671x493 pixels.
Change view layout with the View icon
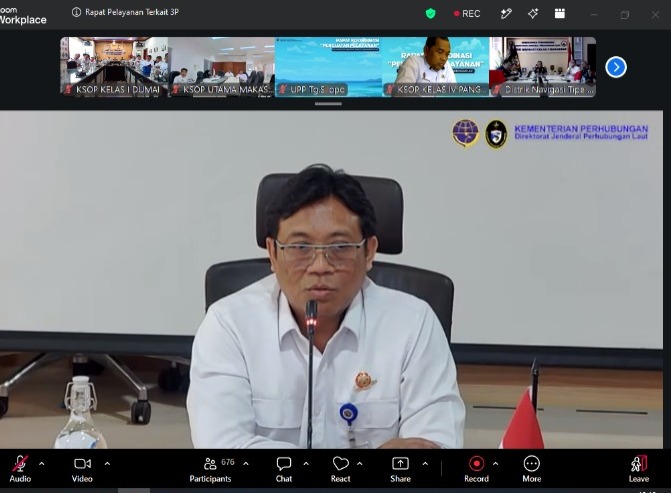tap(560, 14)
